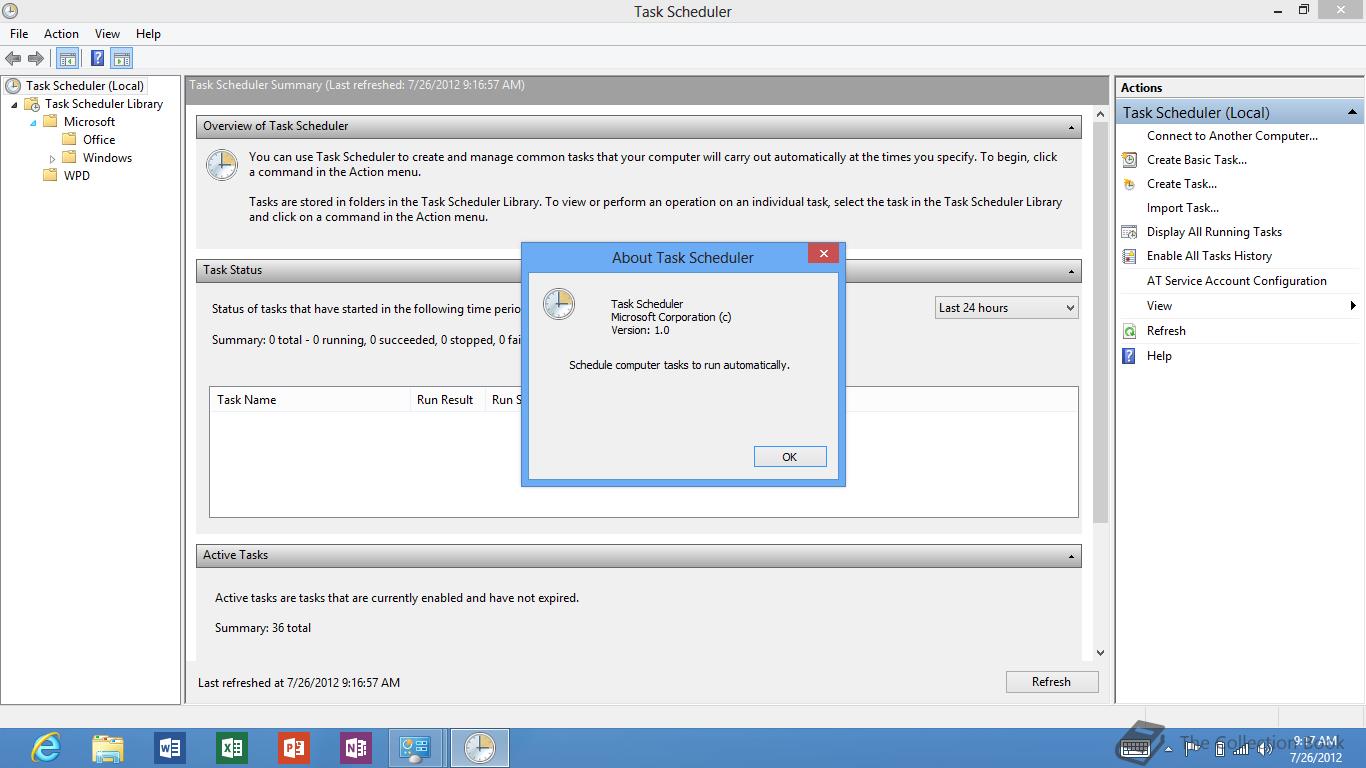
Task: Launch Word from the taskbar
Action: (170, 748)
